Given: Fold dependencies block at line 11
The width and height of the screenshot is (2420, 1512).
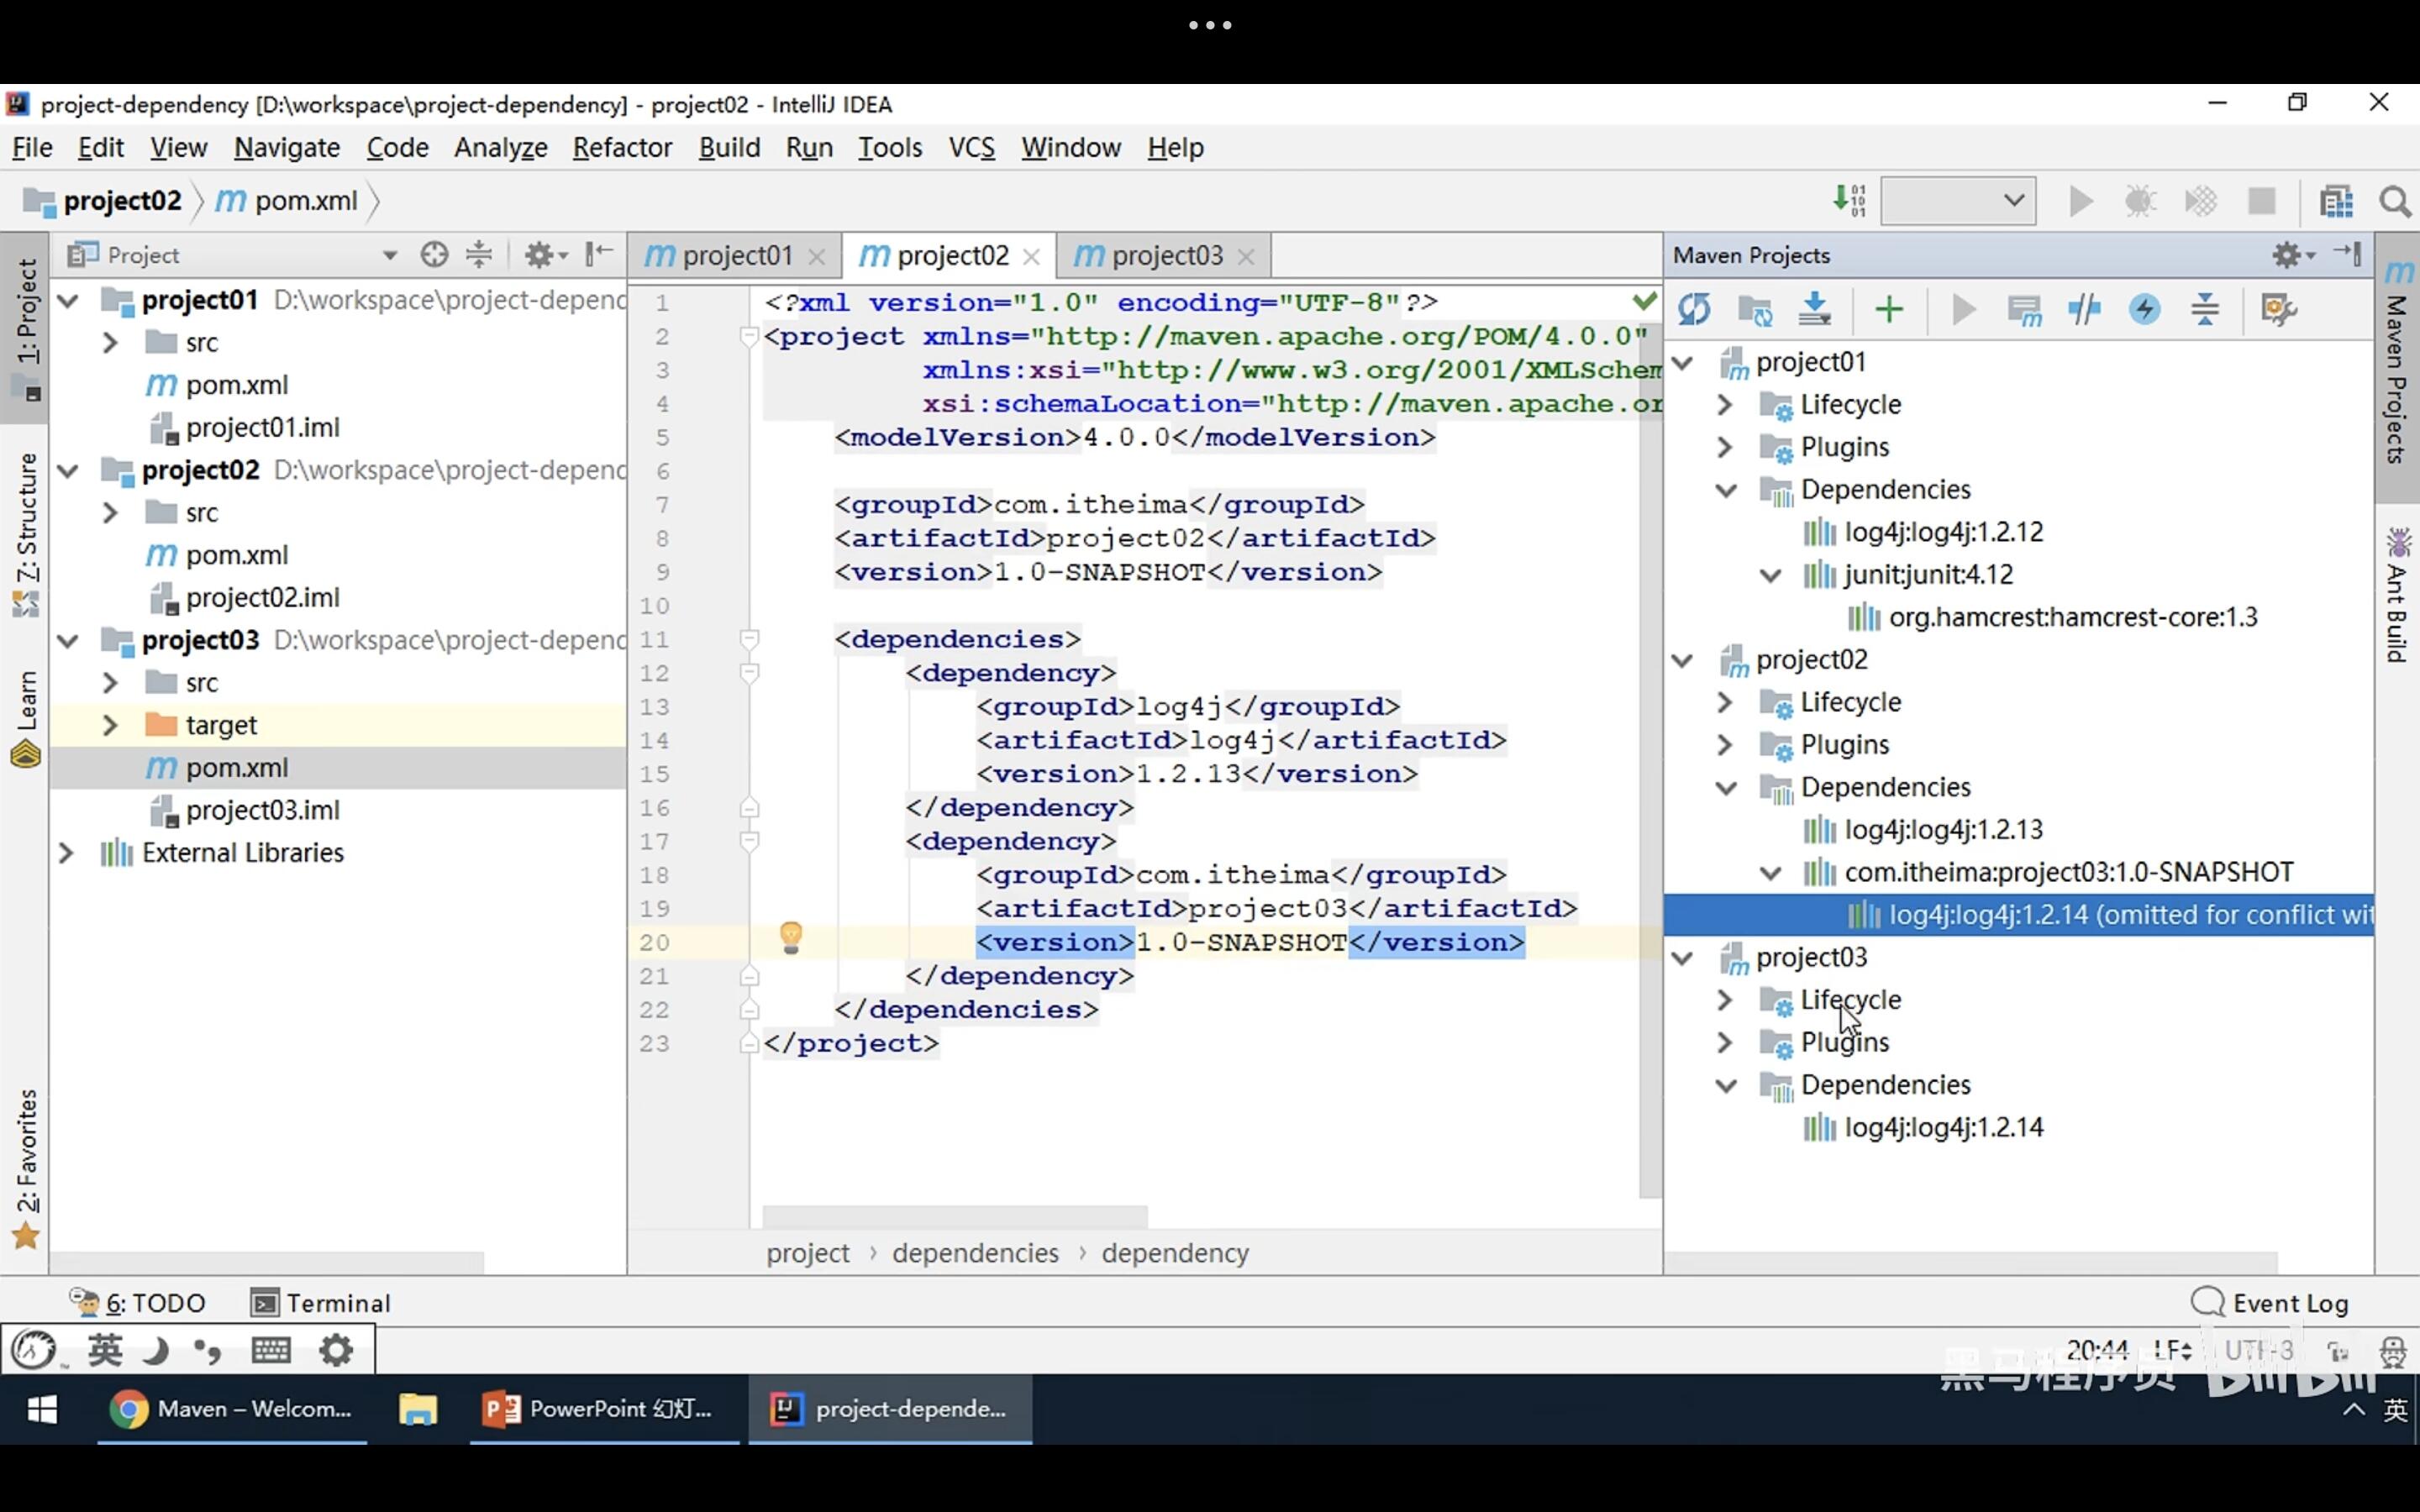Looking at the screenshot, I should pos(749,638).
